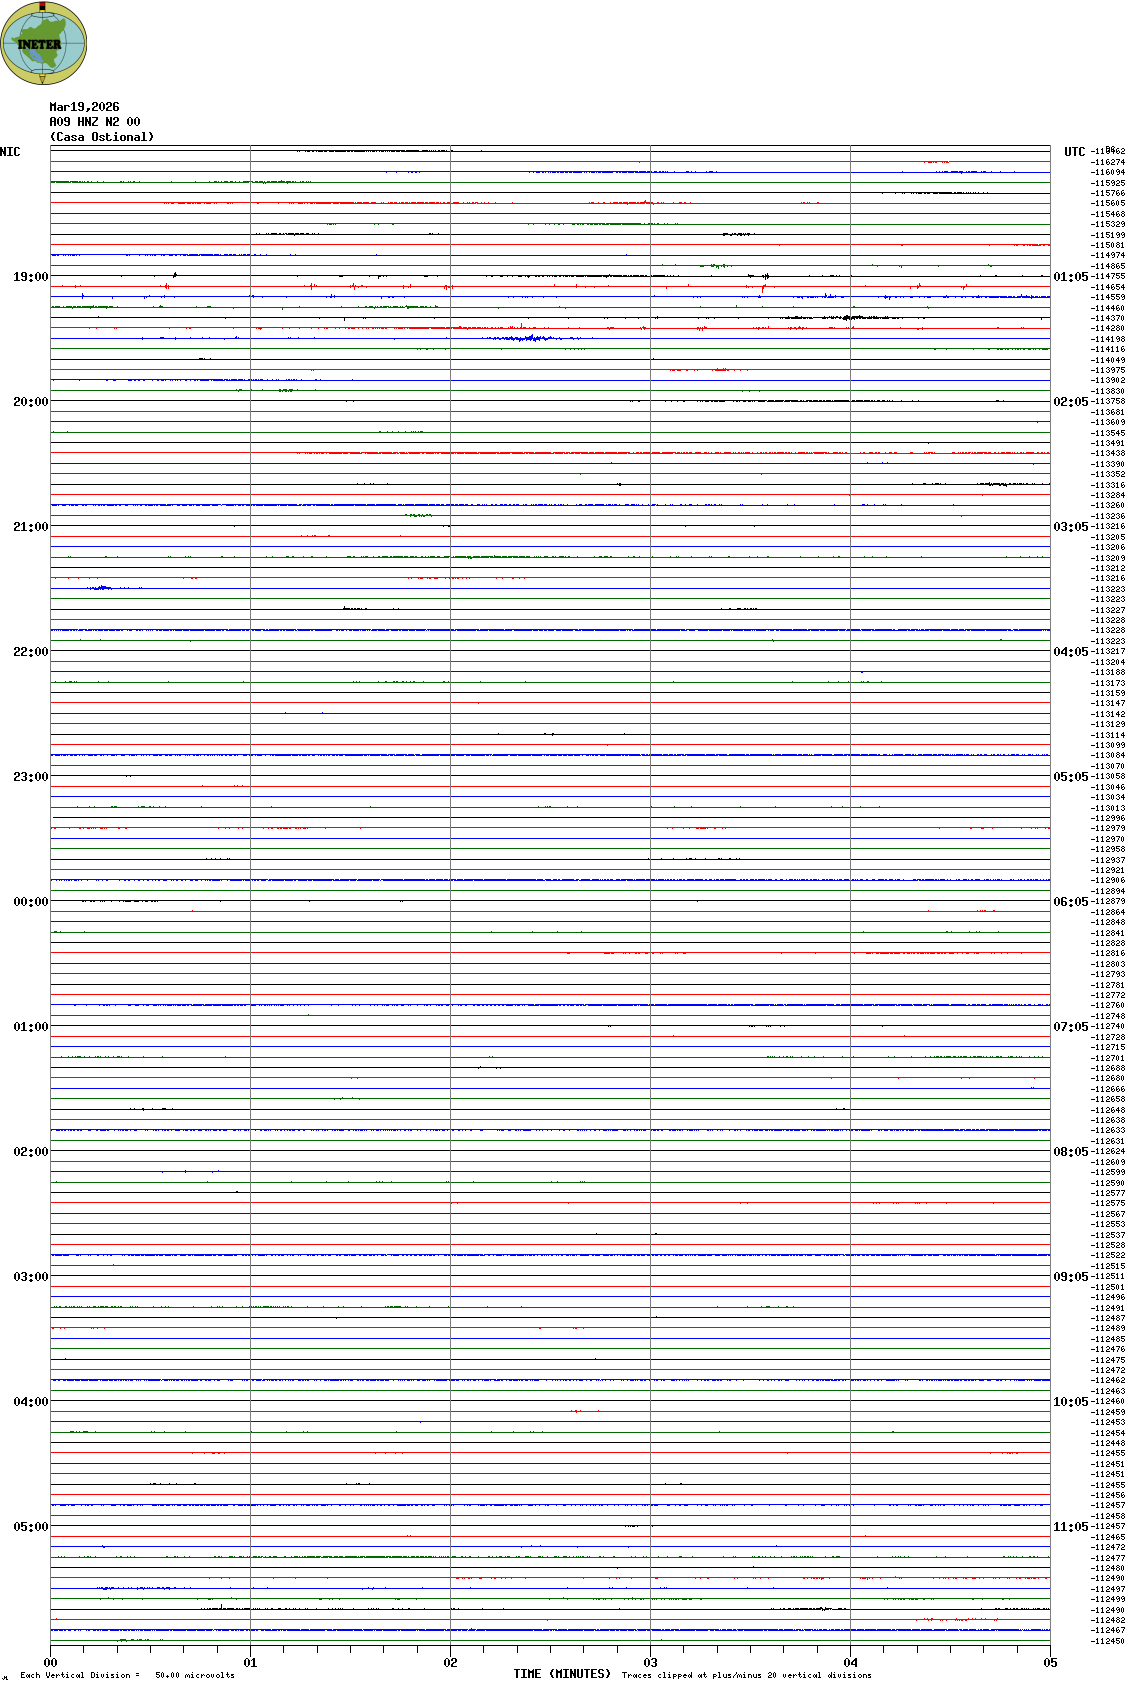1130x1689 pixels.
Task: Click the Each Vertical Division scale note
Action: pyautogui.click(x=127, y=1675)
